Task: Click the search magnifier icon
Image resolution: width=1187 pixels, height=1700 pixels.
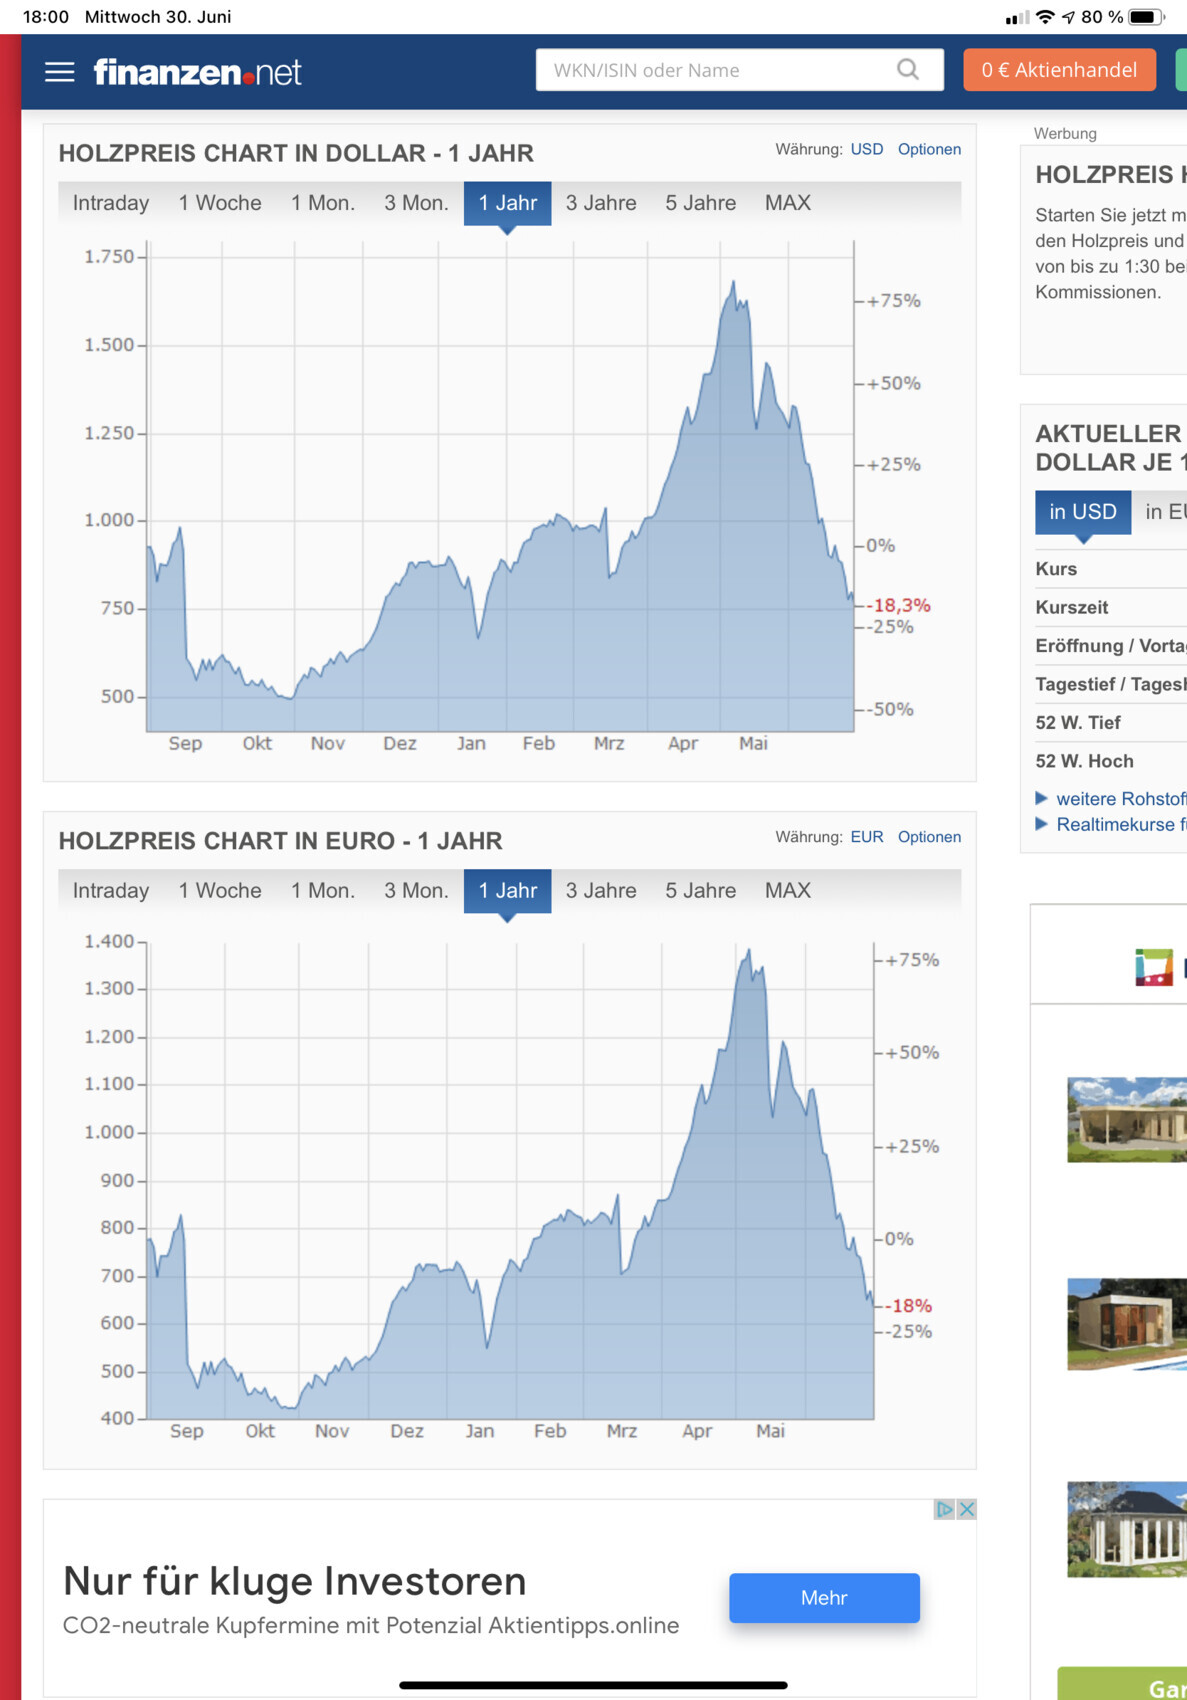Action: [x=907, y=70]
